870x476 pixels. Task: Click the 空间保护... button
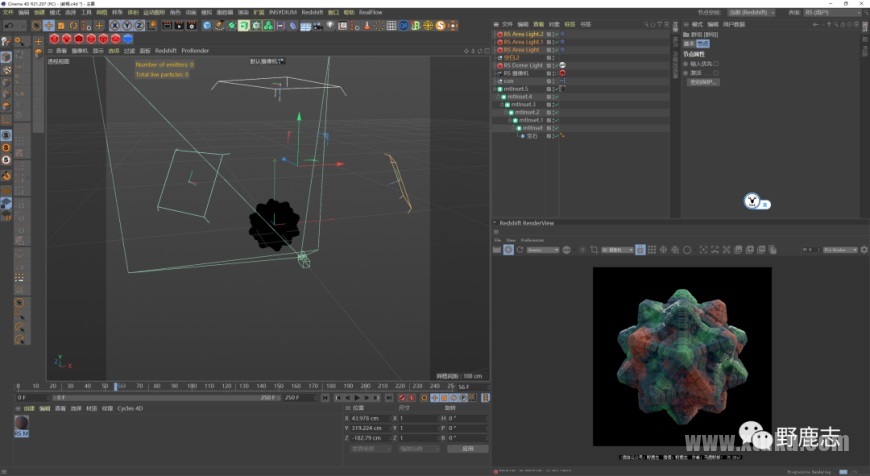click(704, 82)
